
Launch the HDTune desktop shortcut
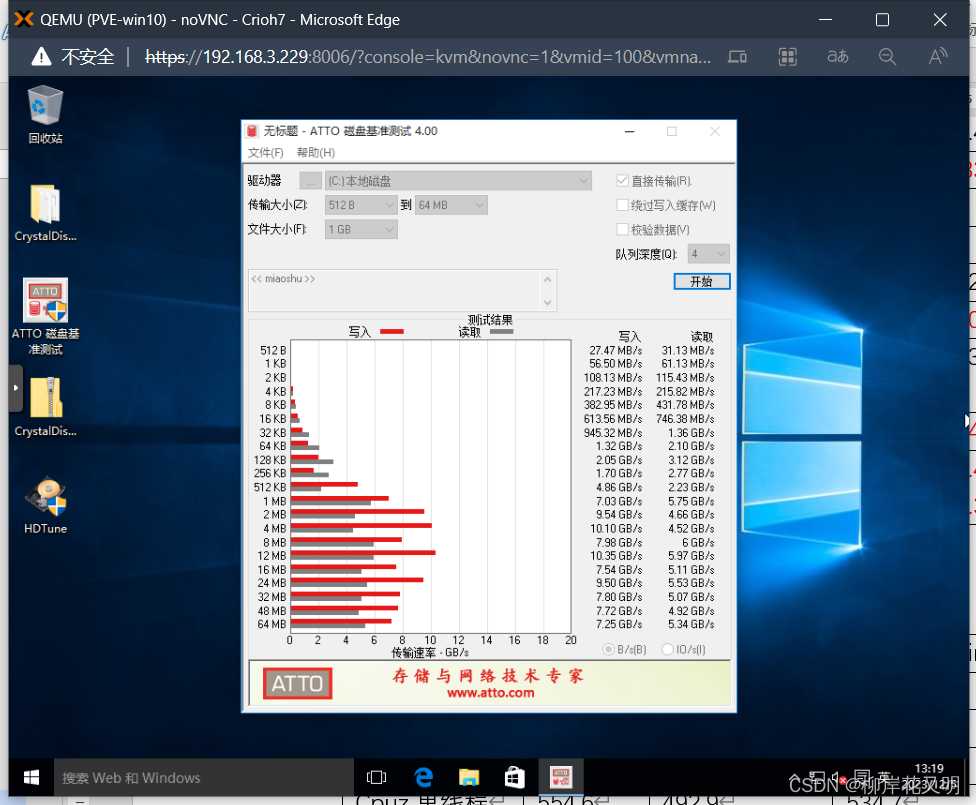point(45,506)
